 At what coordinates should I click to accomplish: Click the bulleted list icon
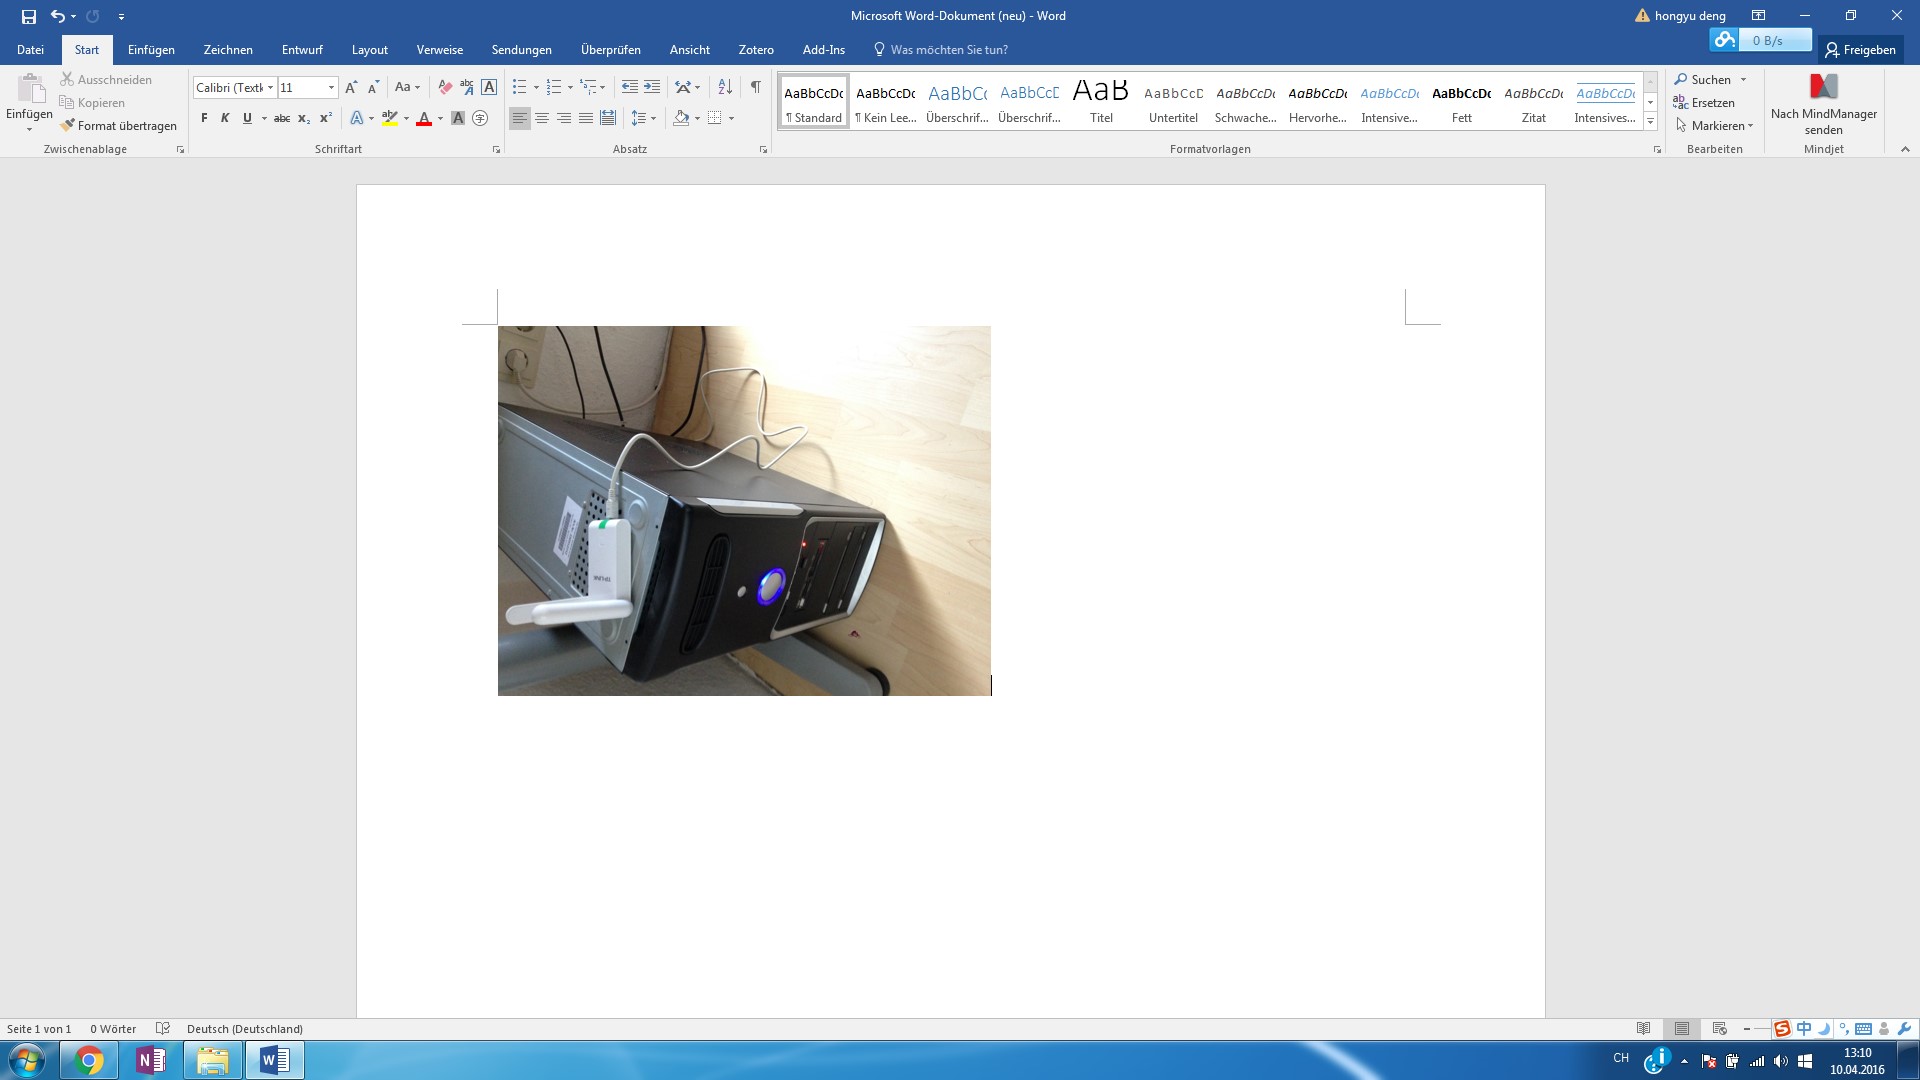(519, 88)
